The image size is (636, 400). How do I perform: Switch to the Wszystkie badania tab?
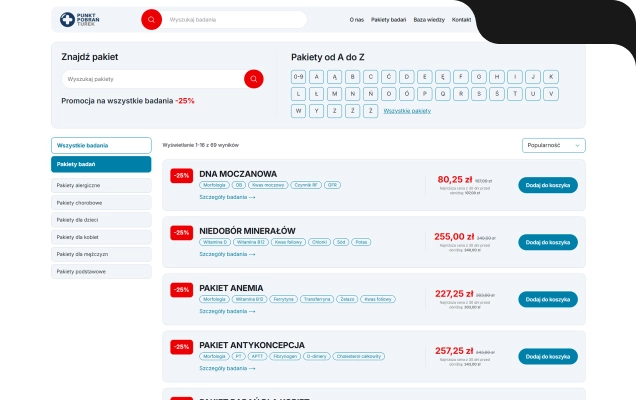coord(101,145)
